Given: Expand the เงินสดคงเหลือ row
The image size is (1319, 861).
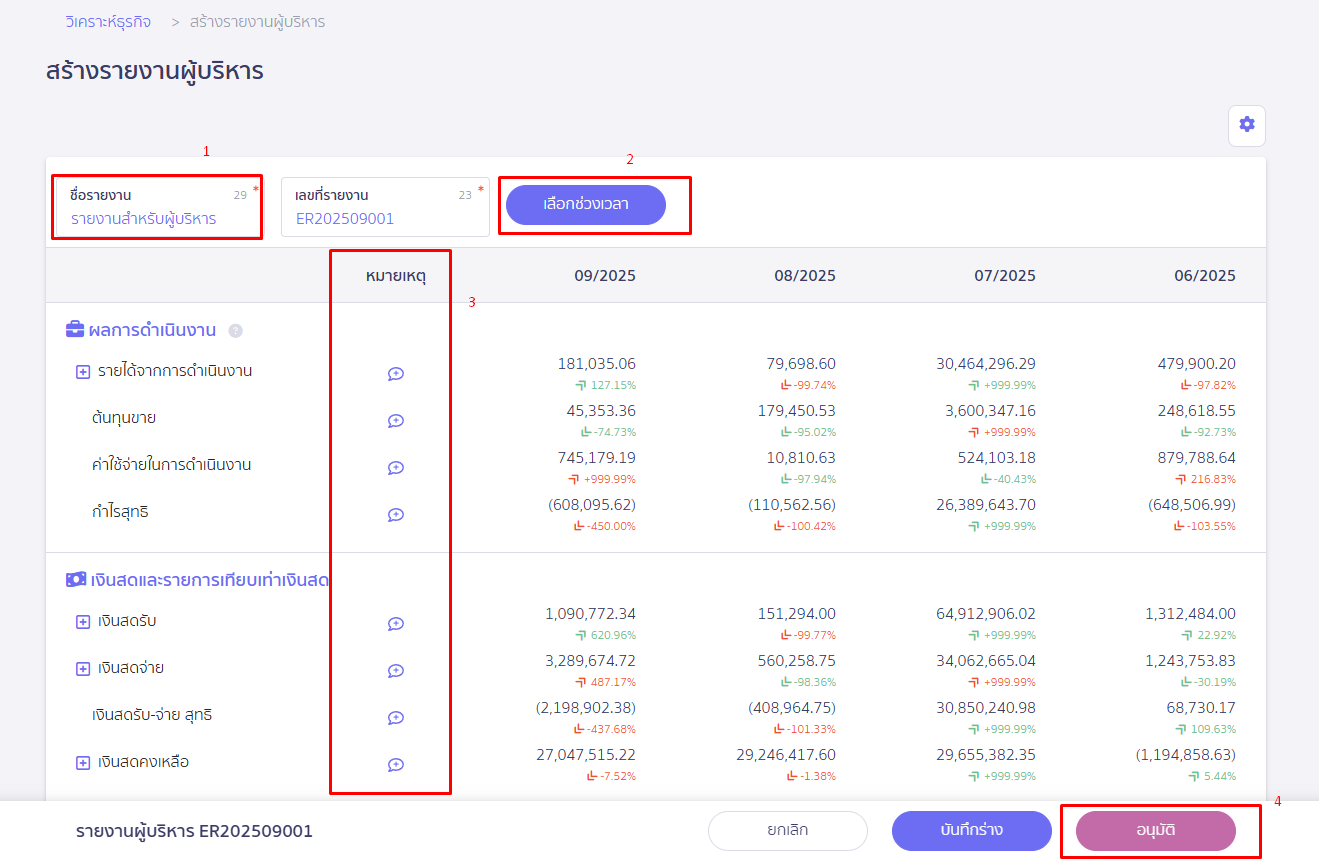Looking at the screenshot, I should [83, 763].
